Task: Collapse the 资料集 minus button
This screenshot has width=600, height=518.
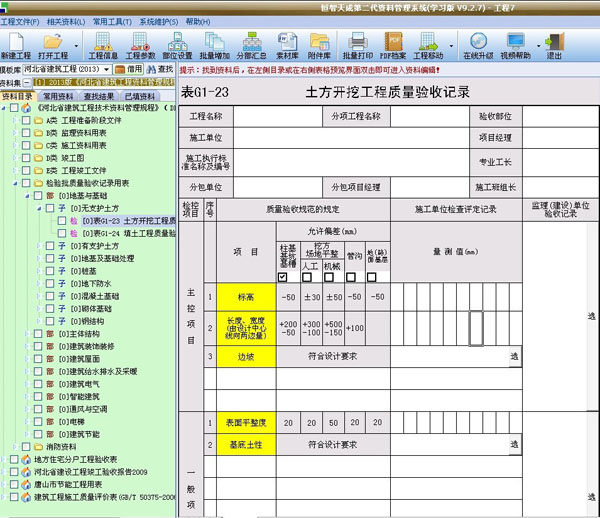Action: click(x=27, y=83)
